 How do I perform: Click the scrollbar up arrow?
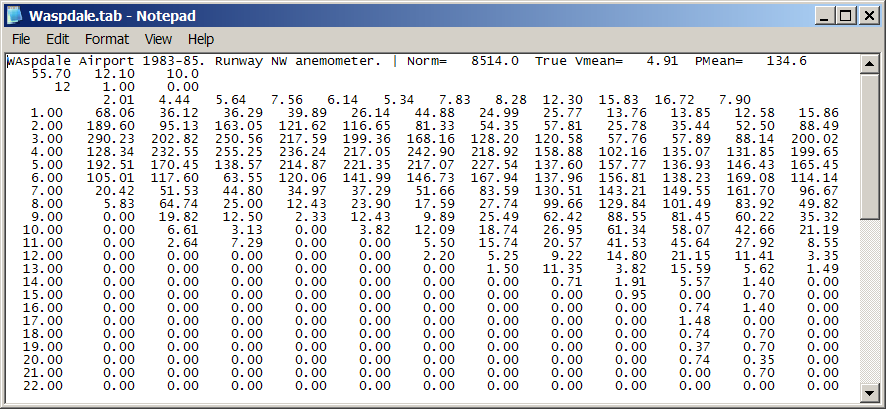click(868, 64)
